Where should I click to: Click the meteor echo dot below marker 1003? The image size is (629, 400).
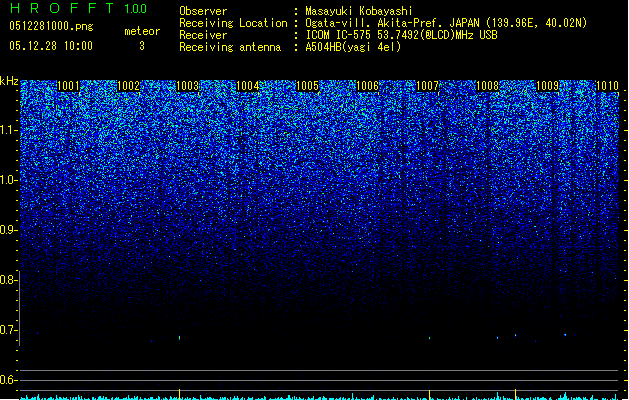[179, 338]
